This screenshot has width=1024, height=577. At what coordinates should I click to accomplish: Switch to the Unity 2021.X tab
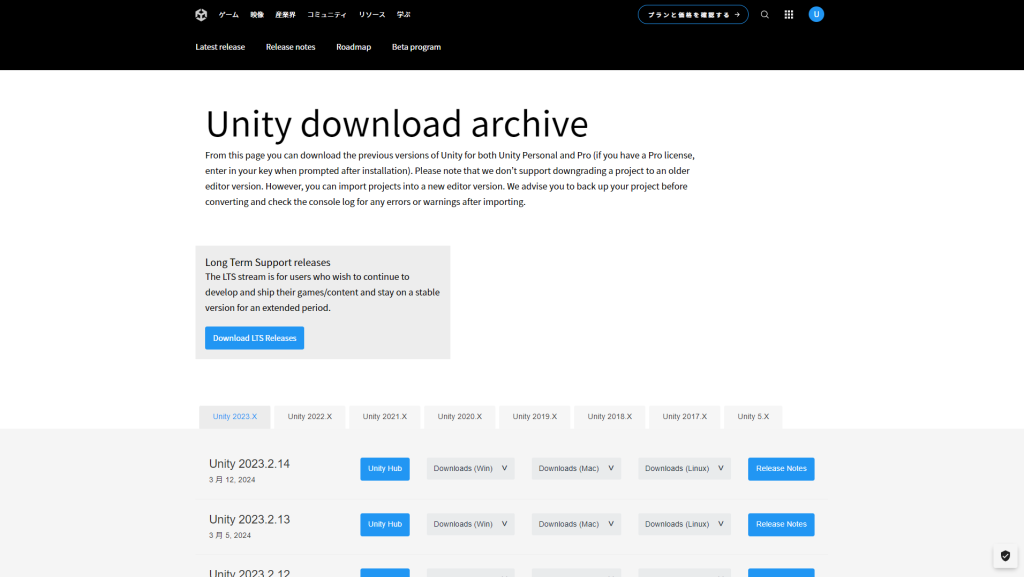[x=385, y=417]
